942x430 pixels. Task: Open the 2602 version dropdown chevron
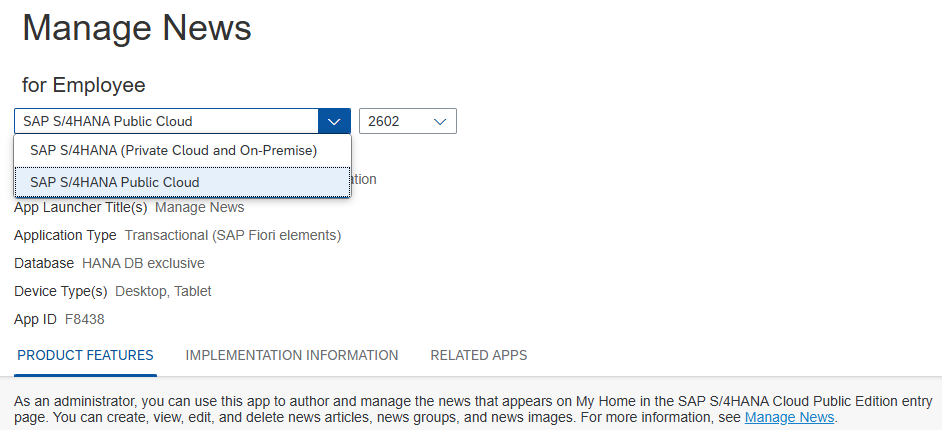point(440,121)
